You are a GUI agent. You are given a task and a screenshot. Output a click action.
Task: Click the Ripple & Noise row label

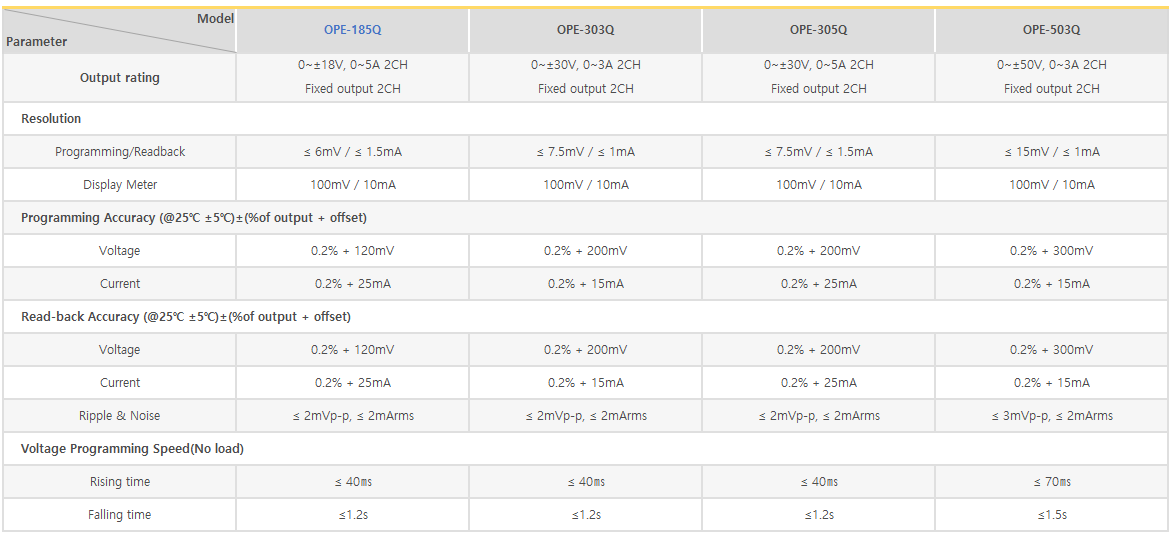[120, 416]
